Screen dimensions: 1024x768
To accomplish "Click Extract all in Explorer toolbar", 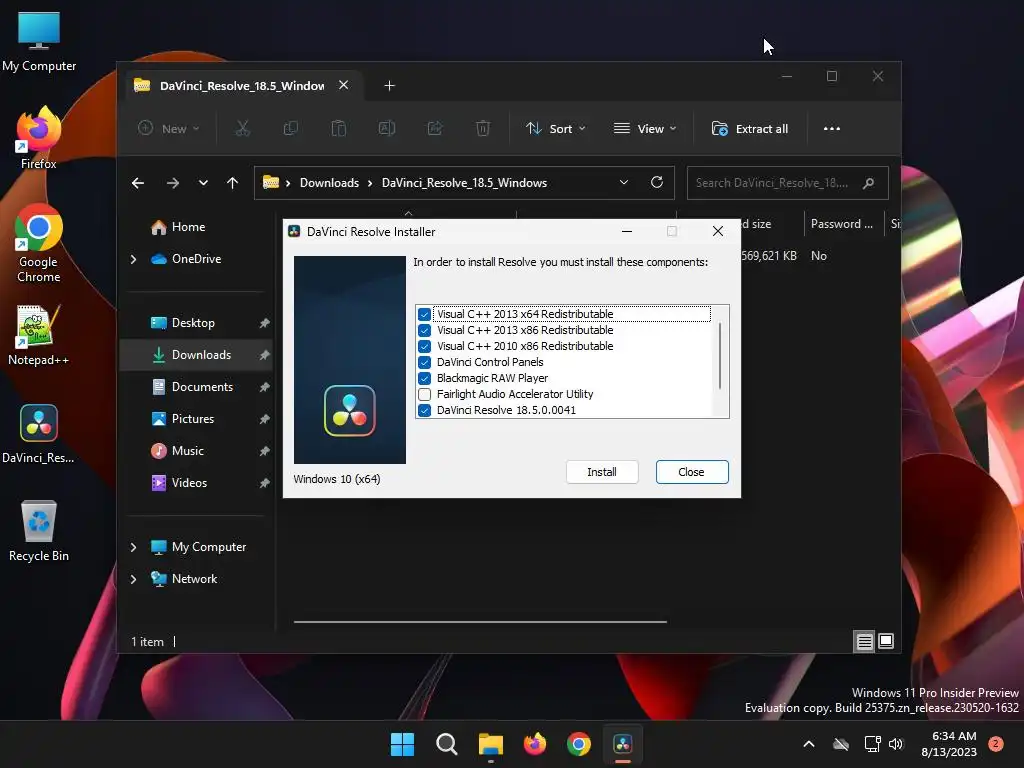I will pos(750,129).
